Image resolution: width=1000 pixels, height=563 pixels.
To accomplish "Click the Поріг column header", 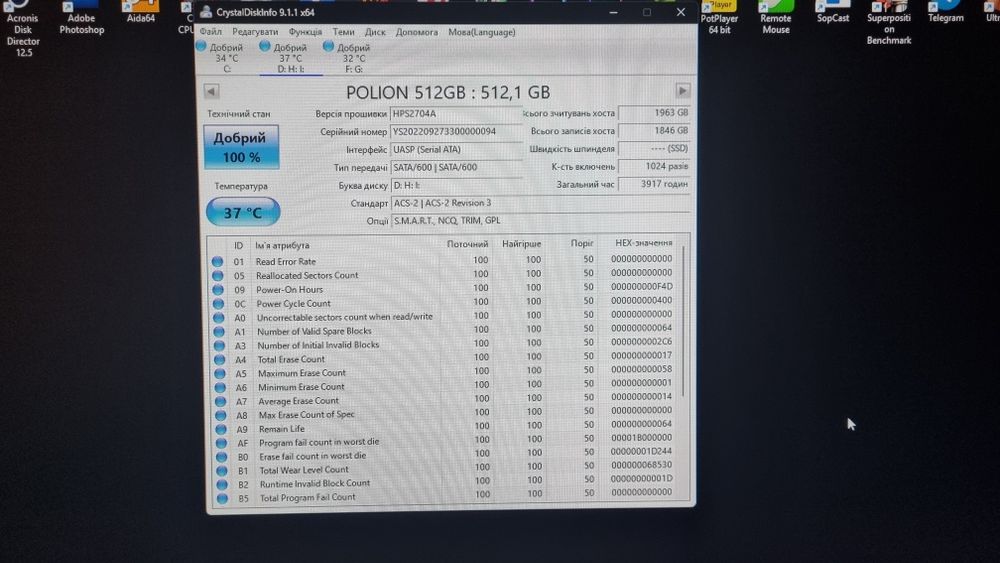I will click(582, 244).
